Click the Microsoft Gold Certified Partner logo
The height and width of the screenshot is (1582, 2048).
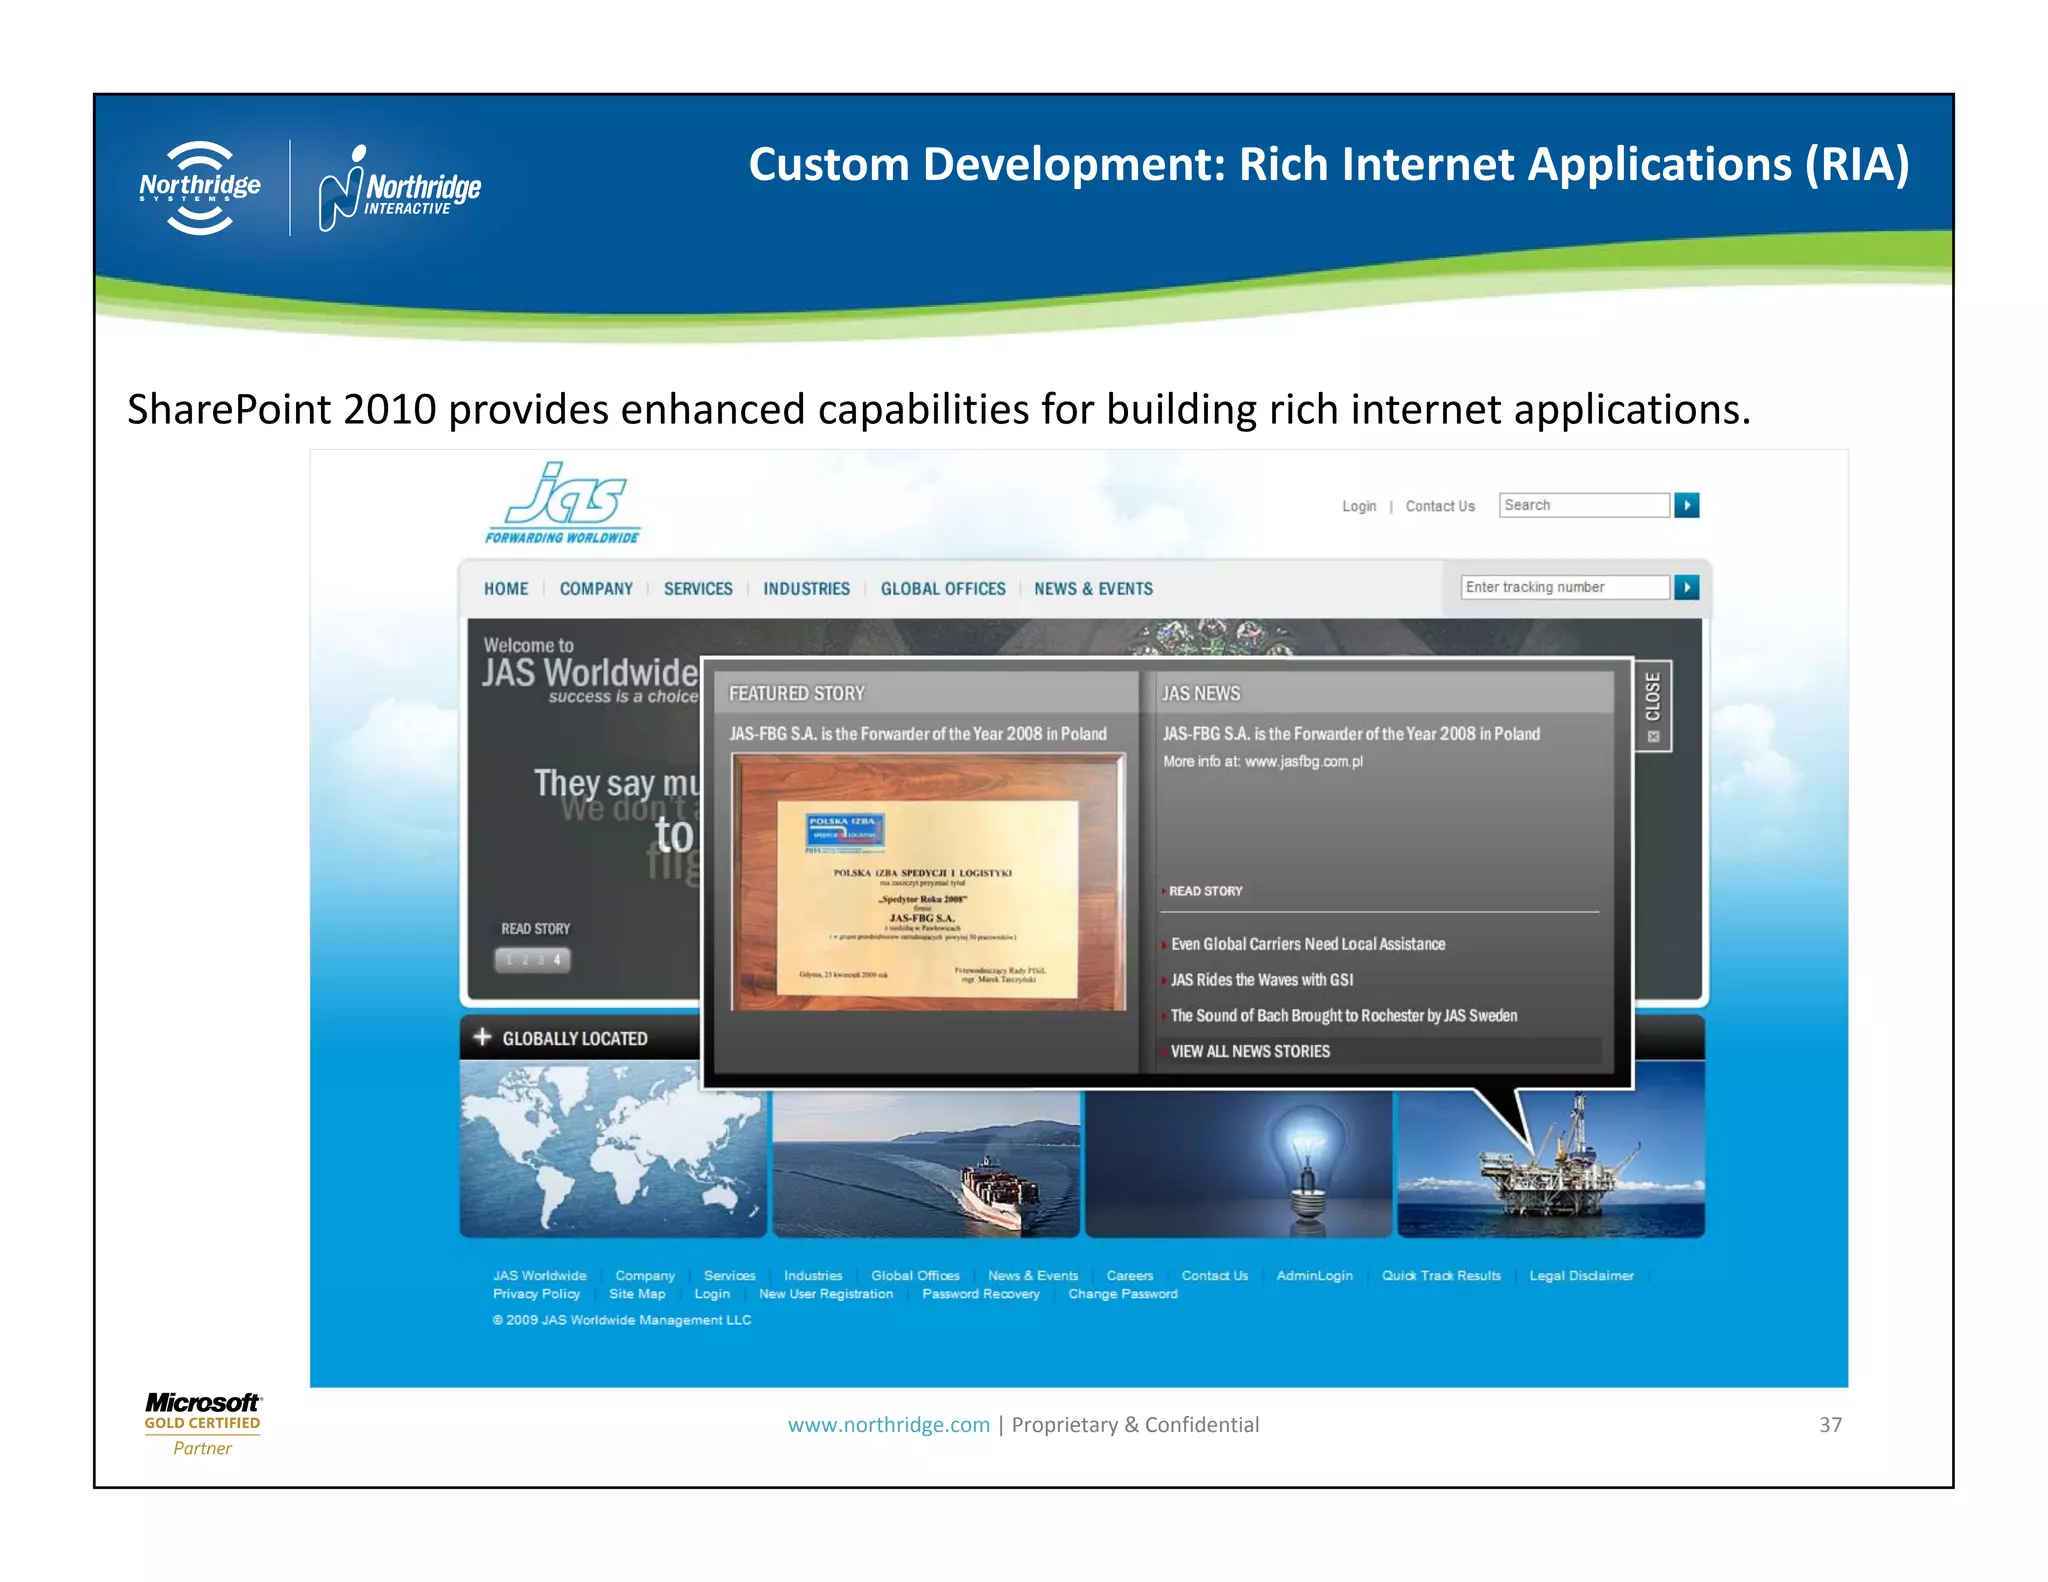[x=202, y=1424]
